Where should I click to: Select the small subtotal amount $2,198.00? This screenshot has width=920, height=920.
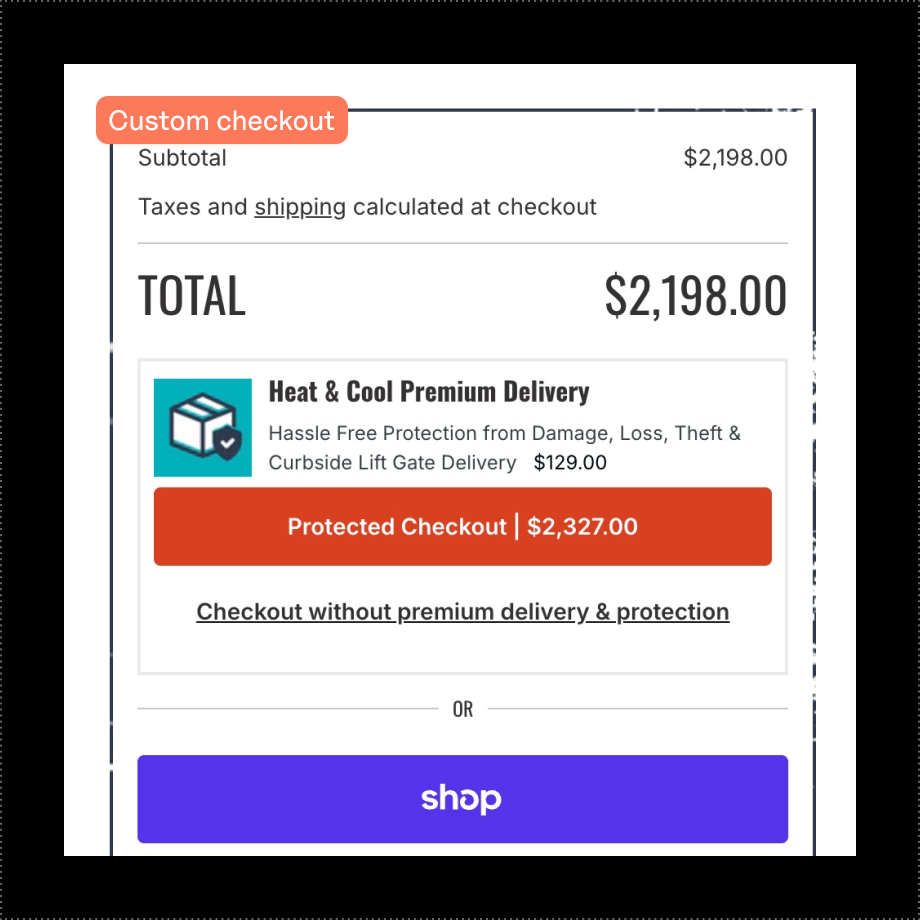[x=735, y=158]
